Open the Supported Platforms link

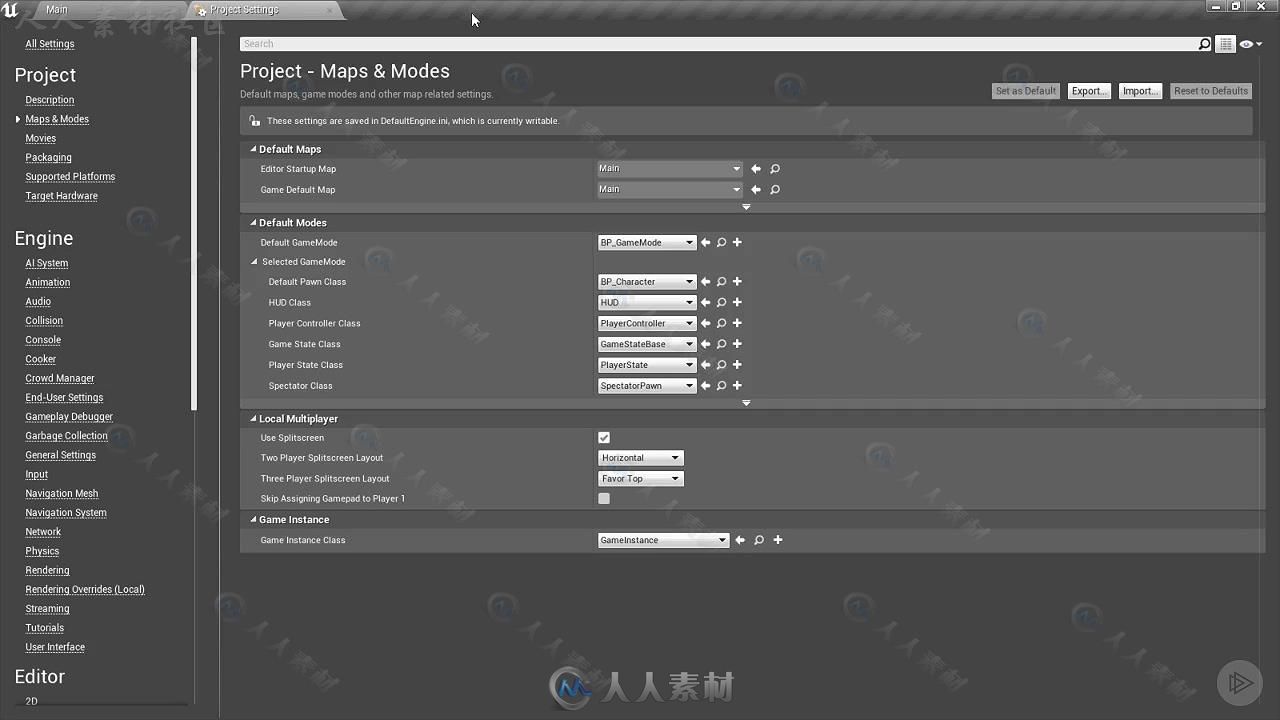tap(70, 177)
